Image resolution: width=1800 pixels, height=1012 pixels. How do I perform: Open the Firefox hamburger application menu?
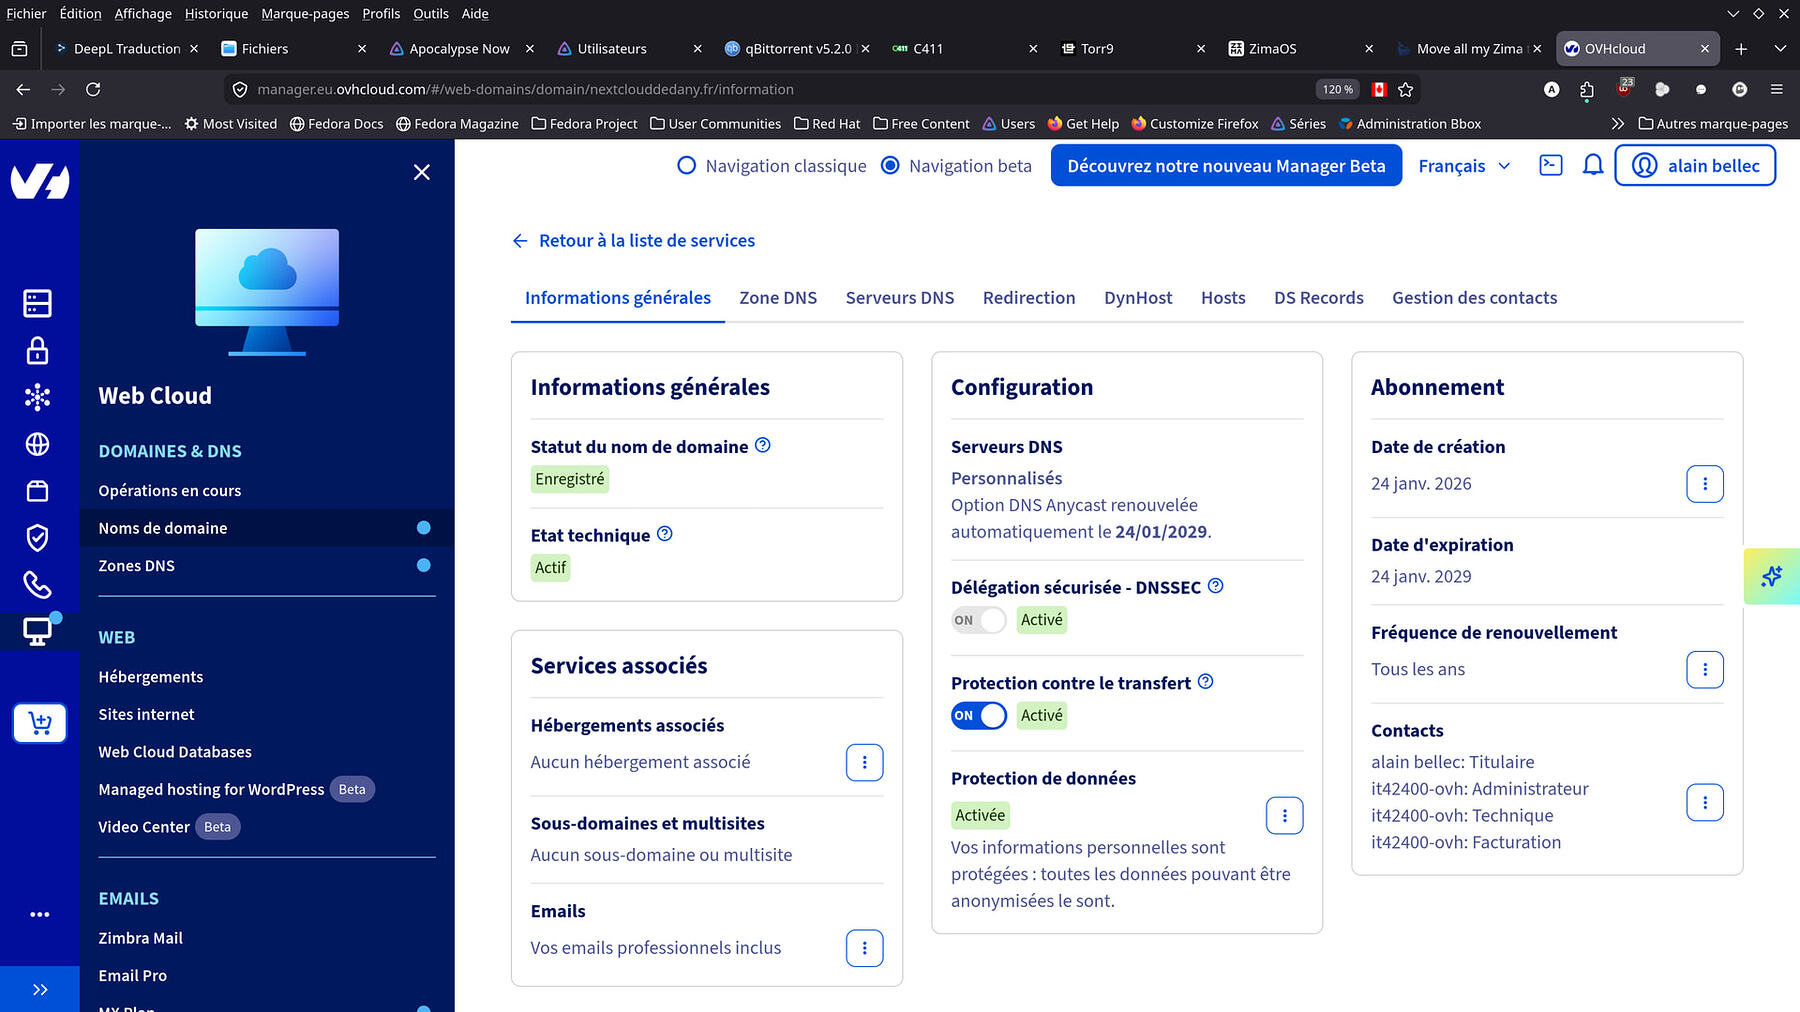pyautogui.click(x=1777, y=89)
